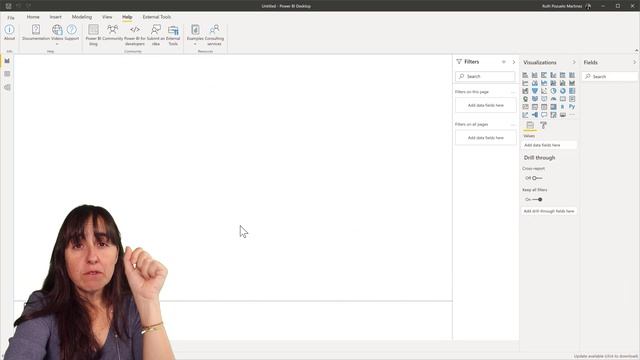The height and width of the screenshot is (360, 640).
Task: Toggle Cross-report drill through switch
Action: click(537, 178)
